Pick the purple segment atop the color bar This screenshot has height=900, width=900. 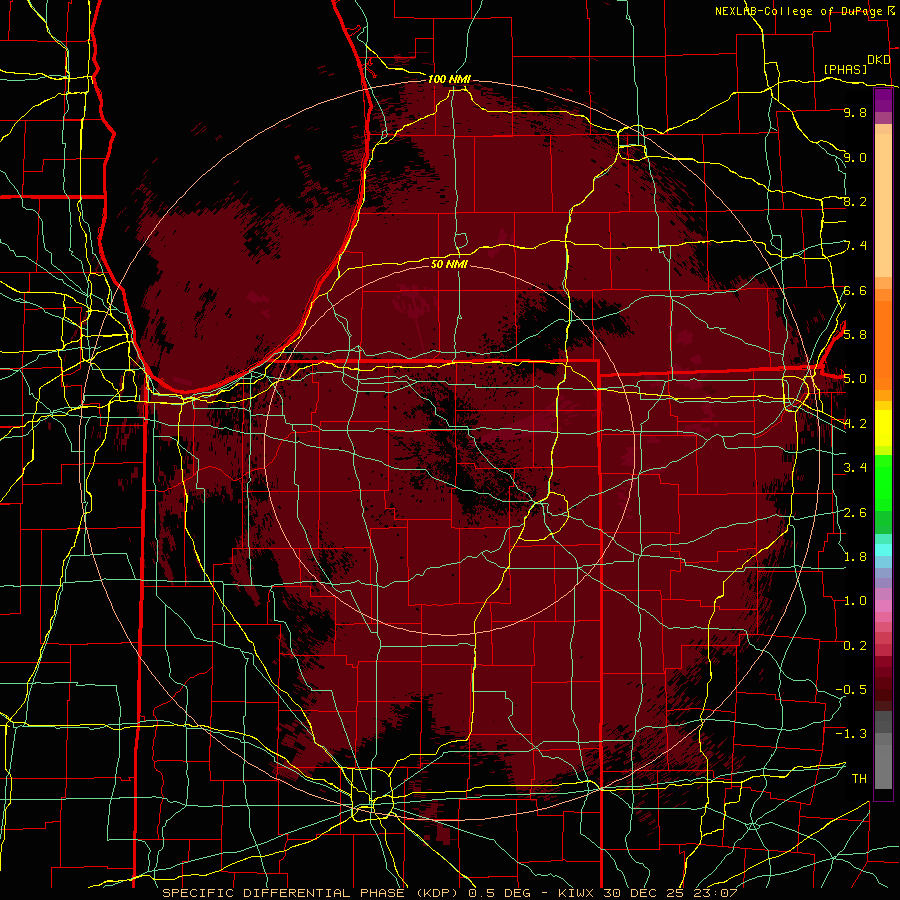click(883, 100)
